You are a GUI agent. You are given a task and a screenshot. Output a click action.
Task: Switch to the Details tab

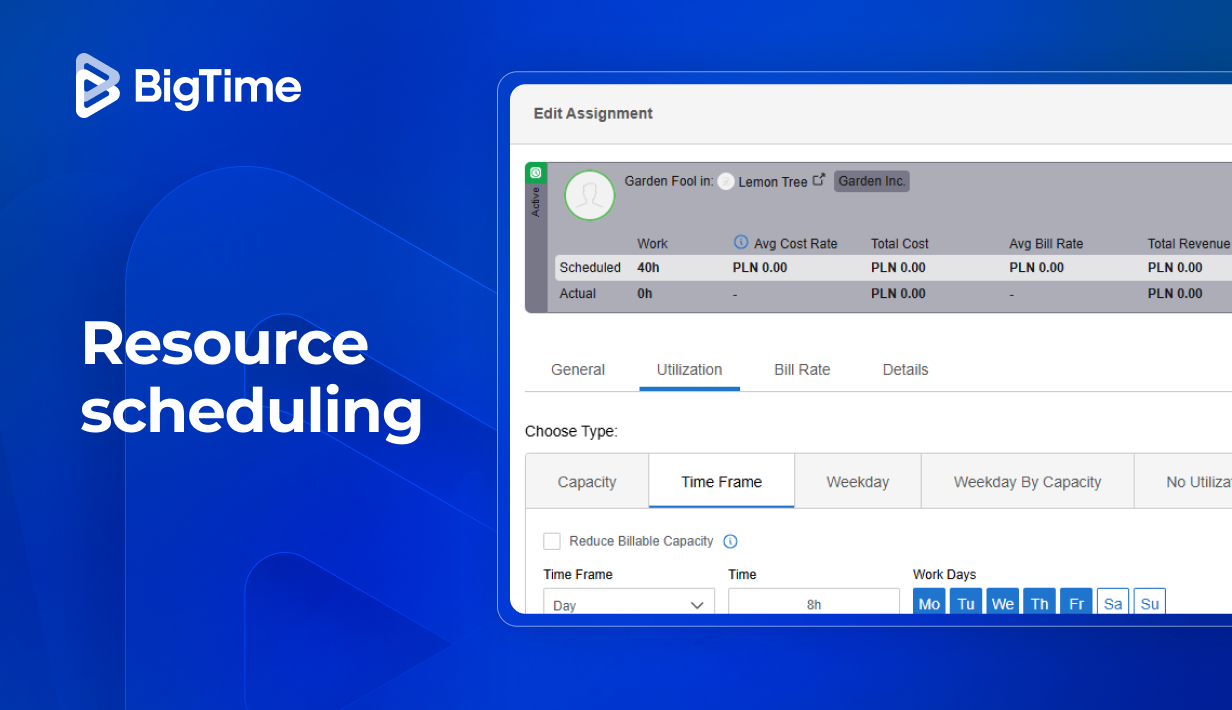tap(905, 370)
